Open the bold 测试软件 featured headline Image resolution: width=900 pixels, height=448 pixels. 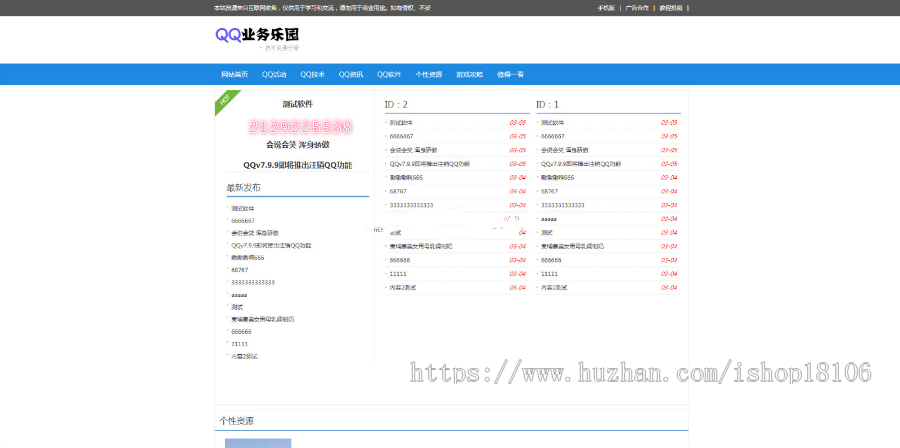[298, 104]
